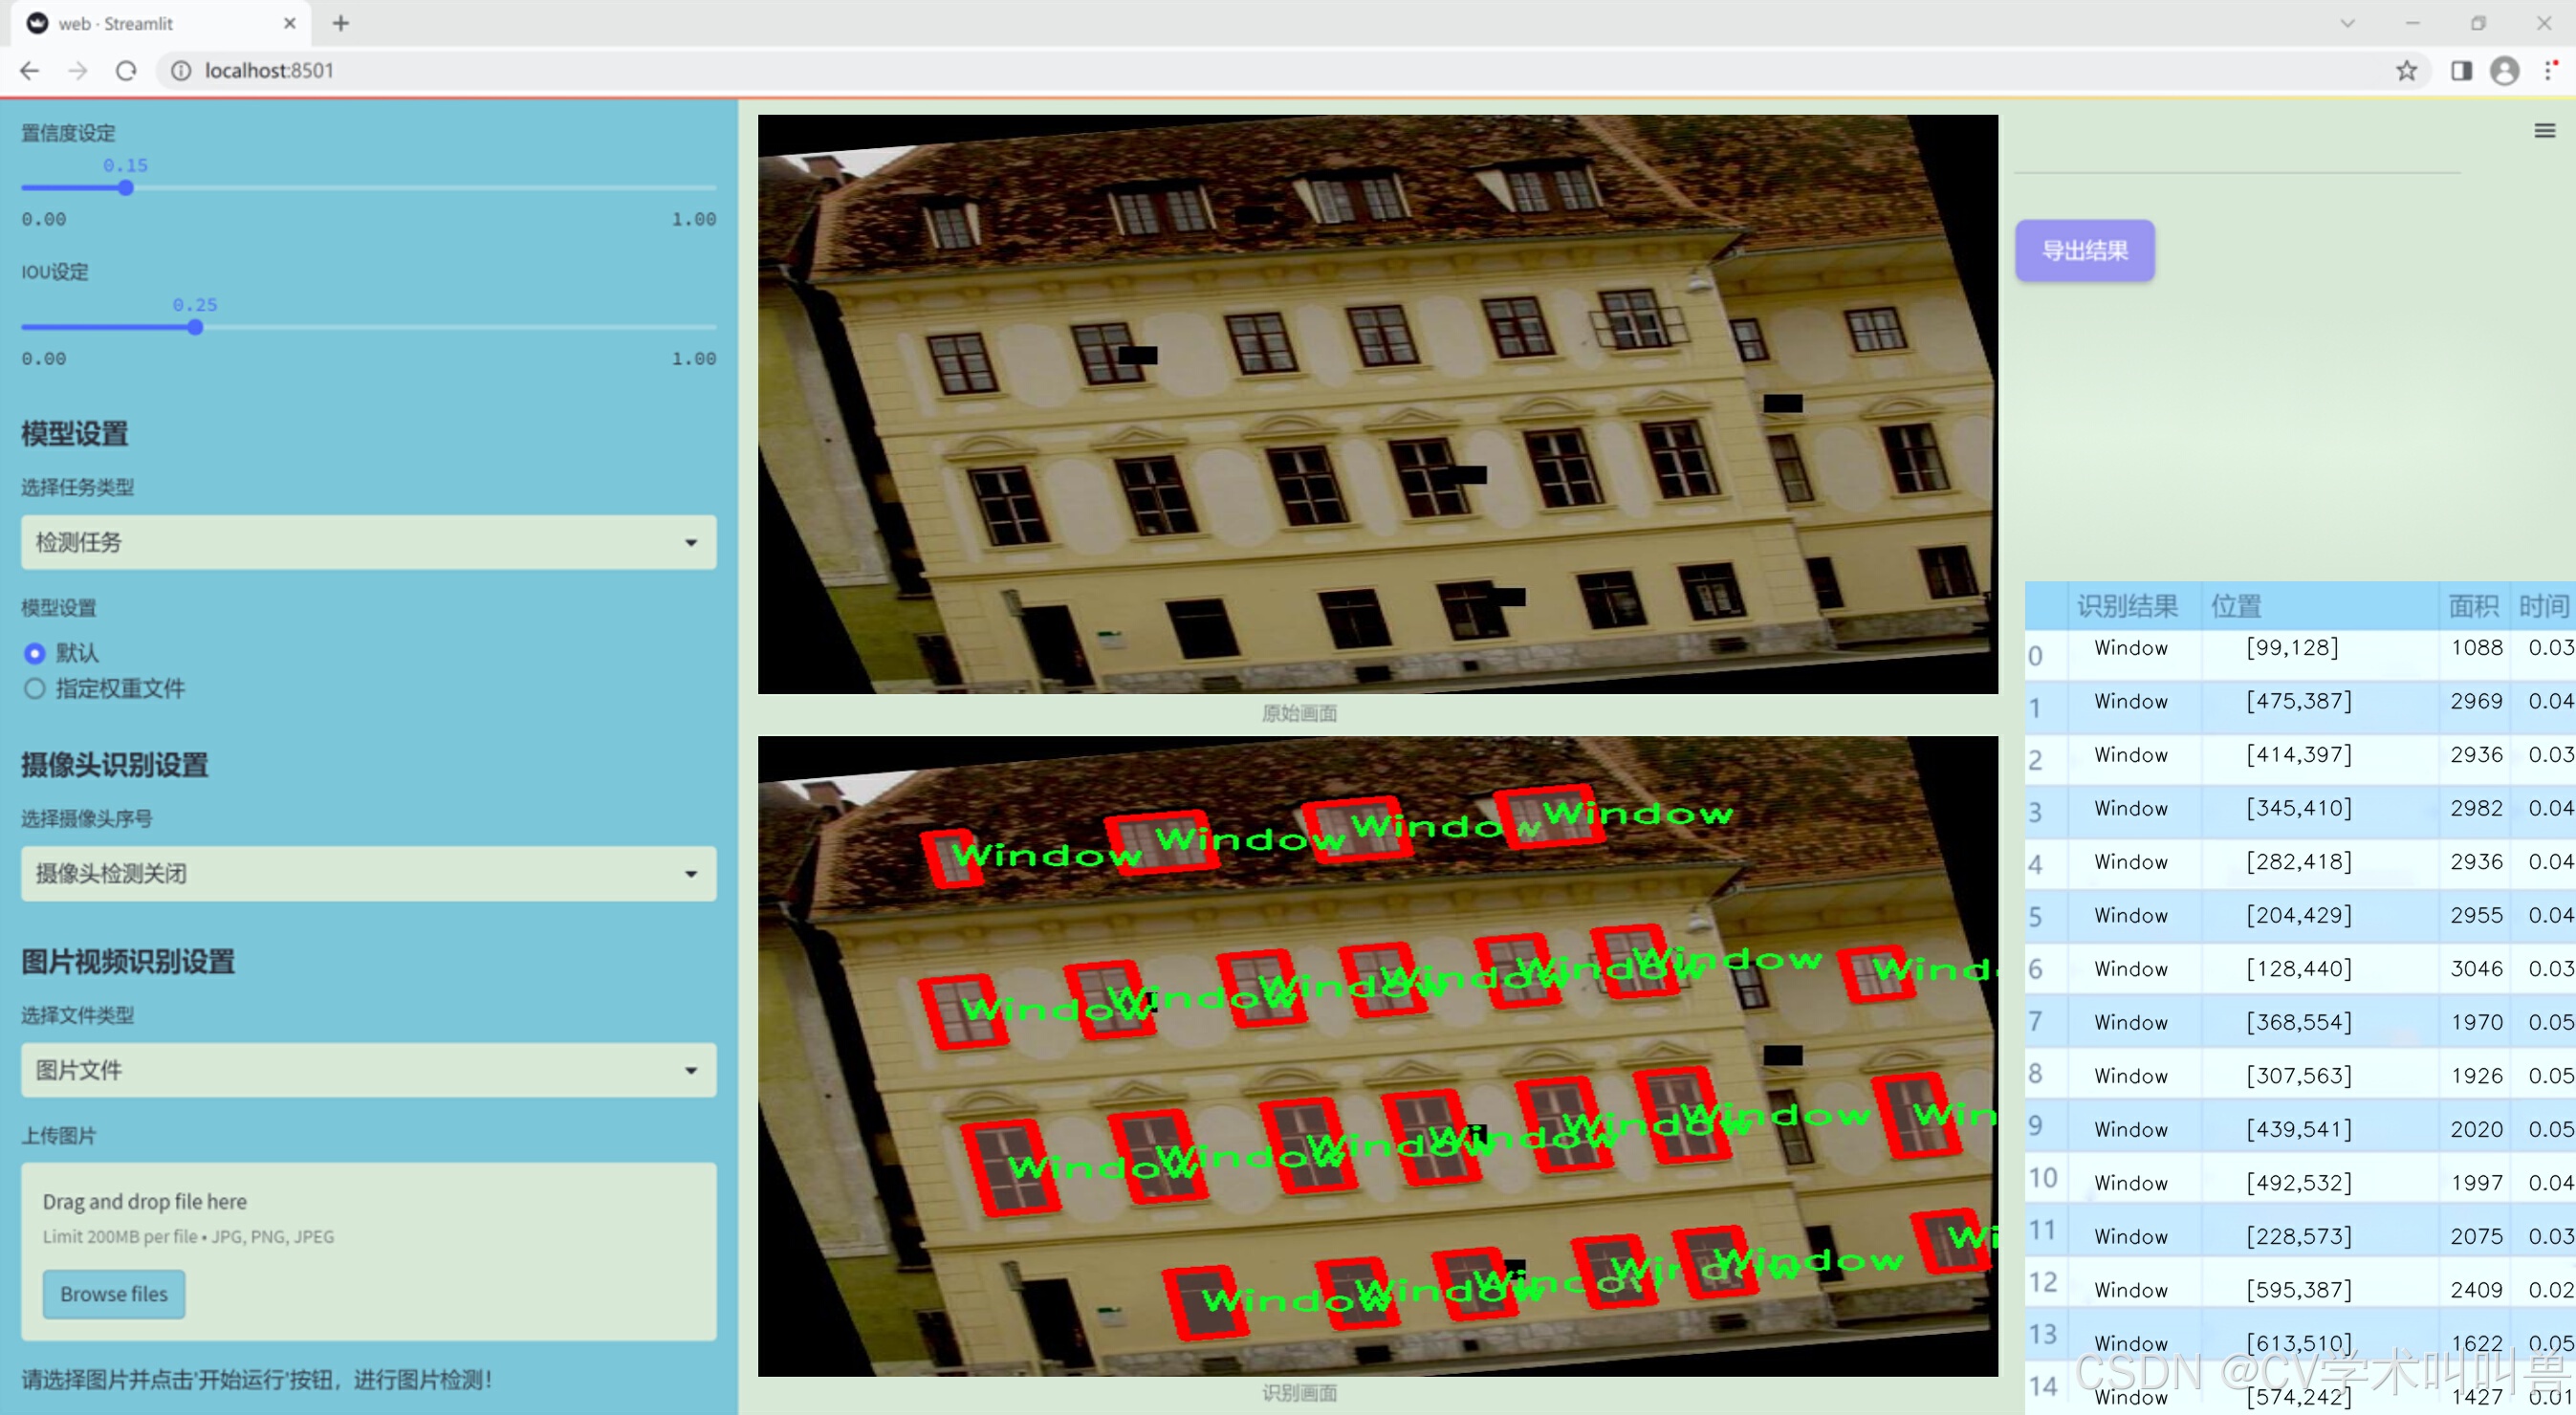
Task: Click the confidence slider handle at 0.15
Action: [126, 188]
